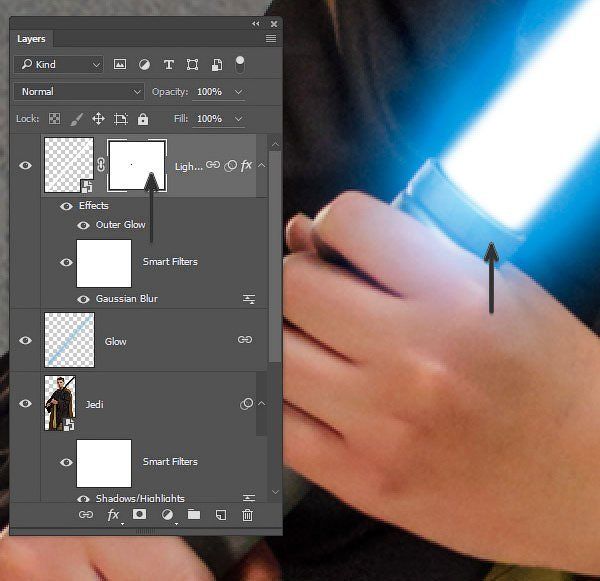Select the Layers tab
The image size is (600, 581).
[31, 39]
